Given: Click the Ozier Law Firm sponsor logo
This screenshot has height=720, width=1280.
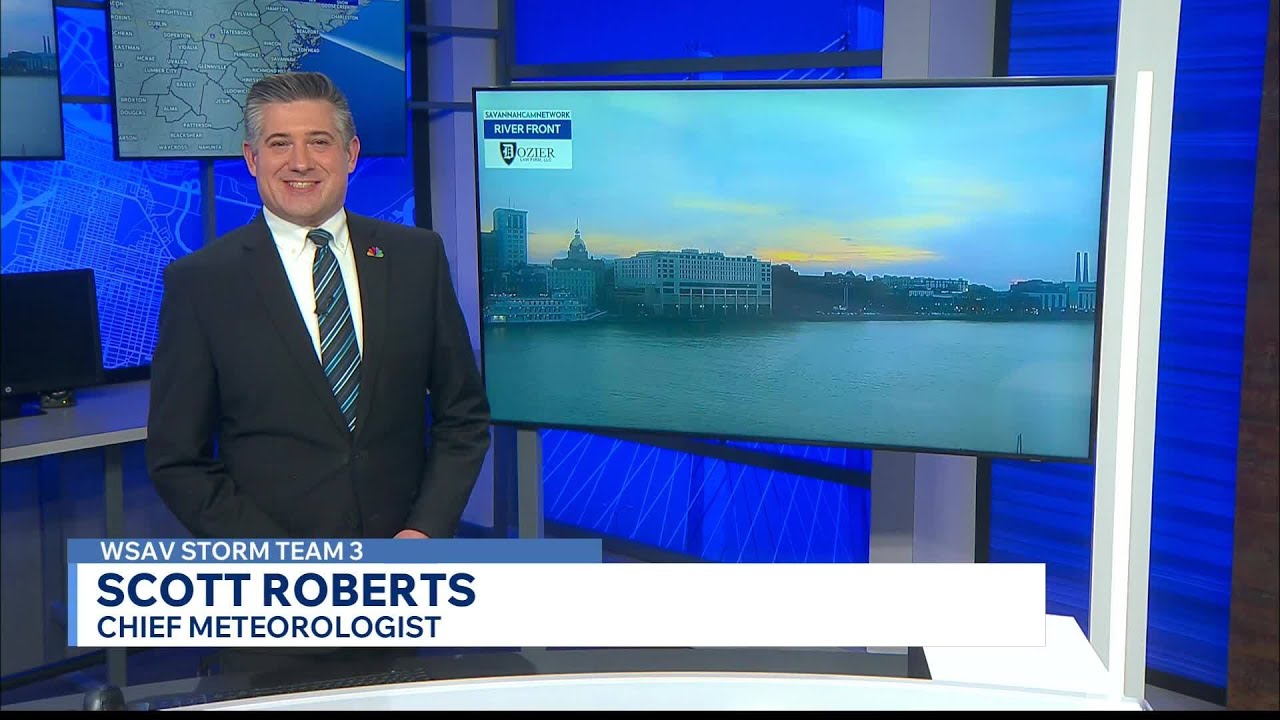Looking at the screenshot, I should 528,154.
